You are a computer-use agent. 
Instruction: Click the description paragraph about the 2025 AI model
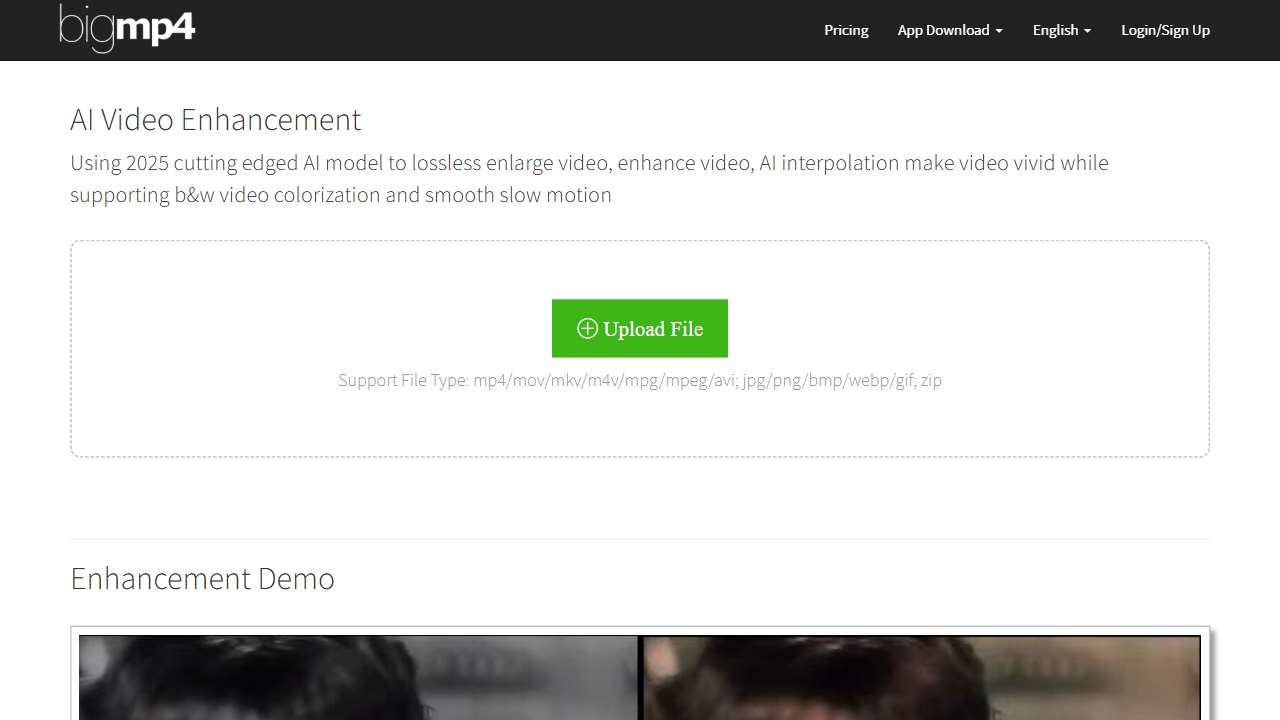pyautogui.click(x=589, y=178)
